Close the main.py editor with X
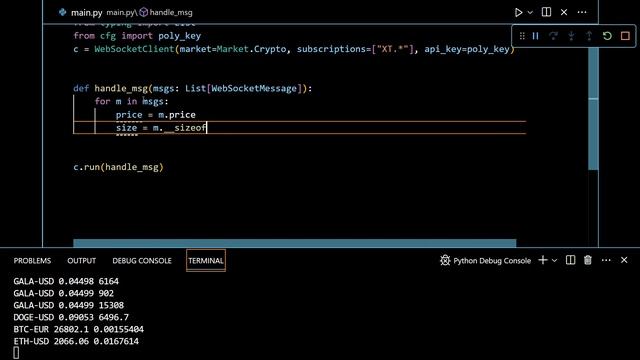The height and width of the screenshot is (360, 640). tap(564, 12)
